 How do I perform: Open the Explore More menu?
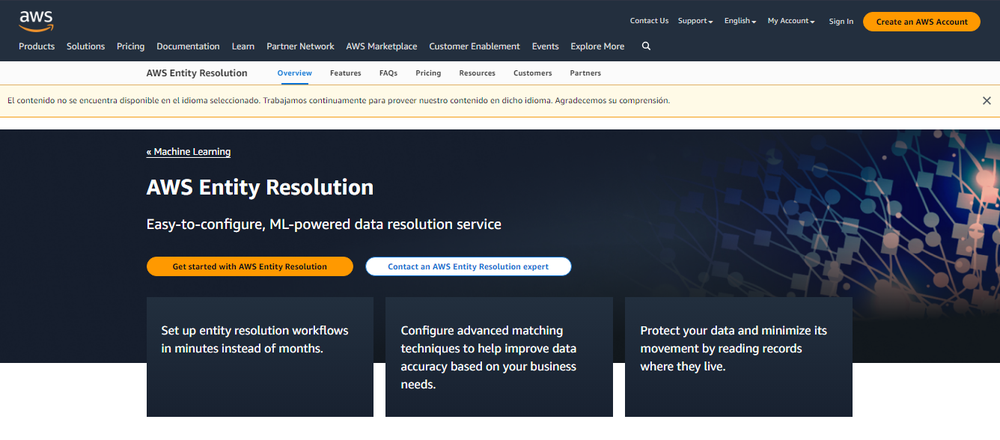click(598, 47)
